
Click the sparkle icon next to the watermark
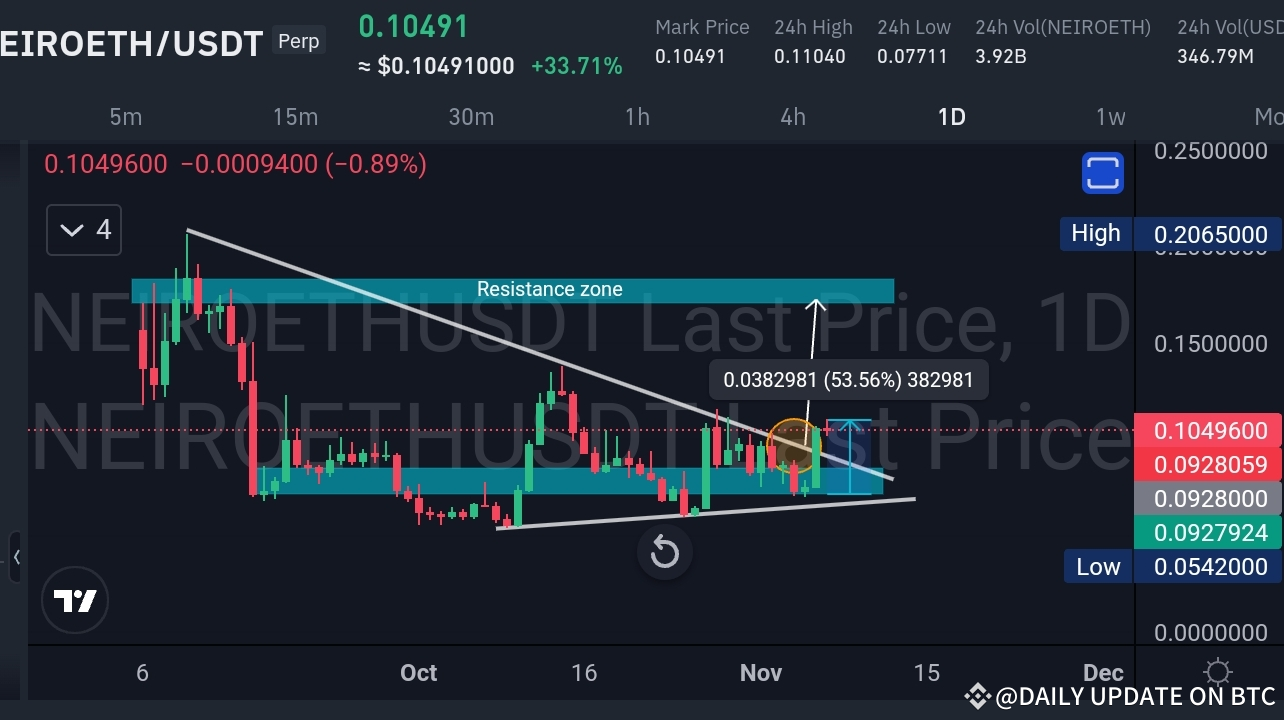pyautogui.click(x=976, y=694)
